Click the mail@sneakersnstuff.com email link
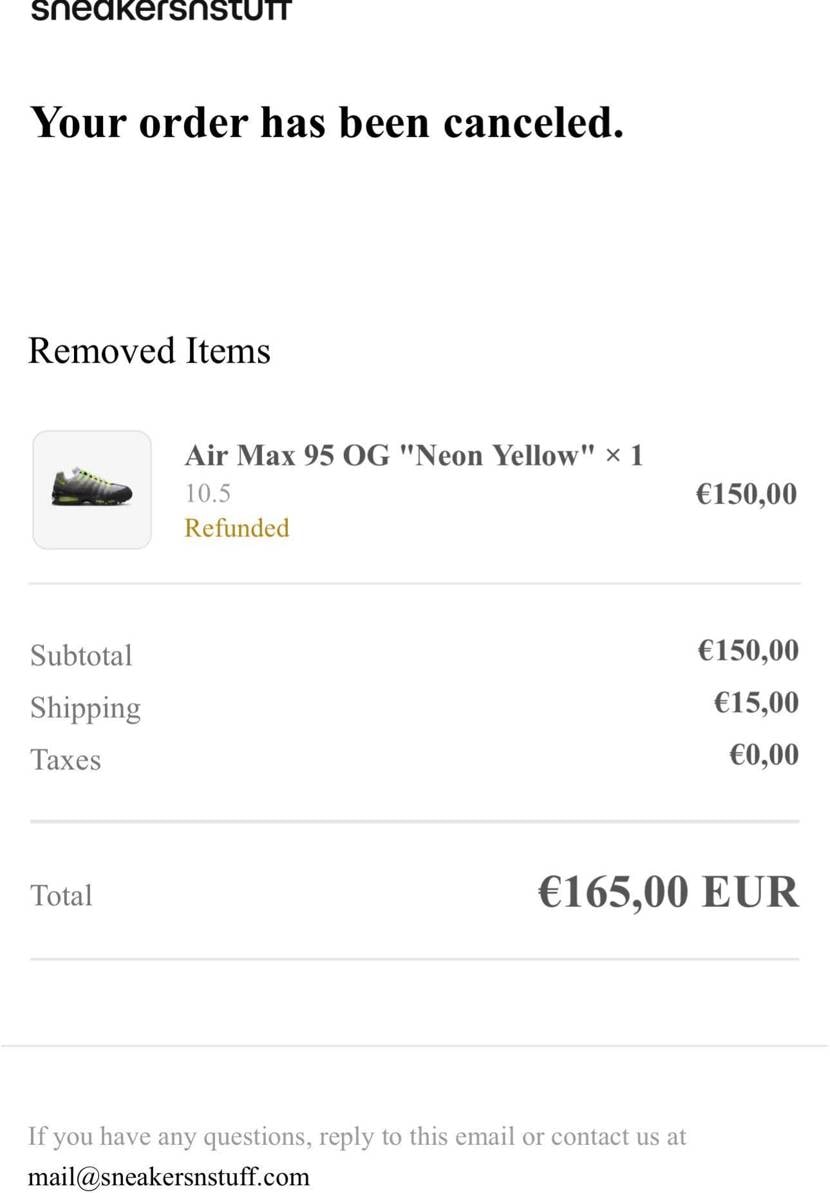This screenshot has width=830, height=1193. click(x=169, y=1176)
